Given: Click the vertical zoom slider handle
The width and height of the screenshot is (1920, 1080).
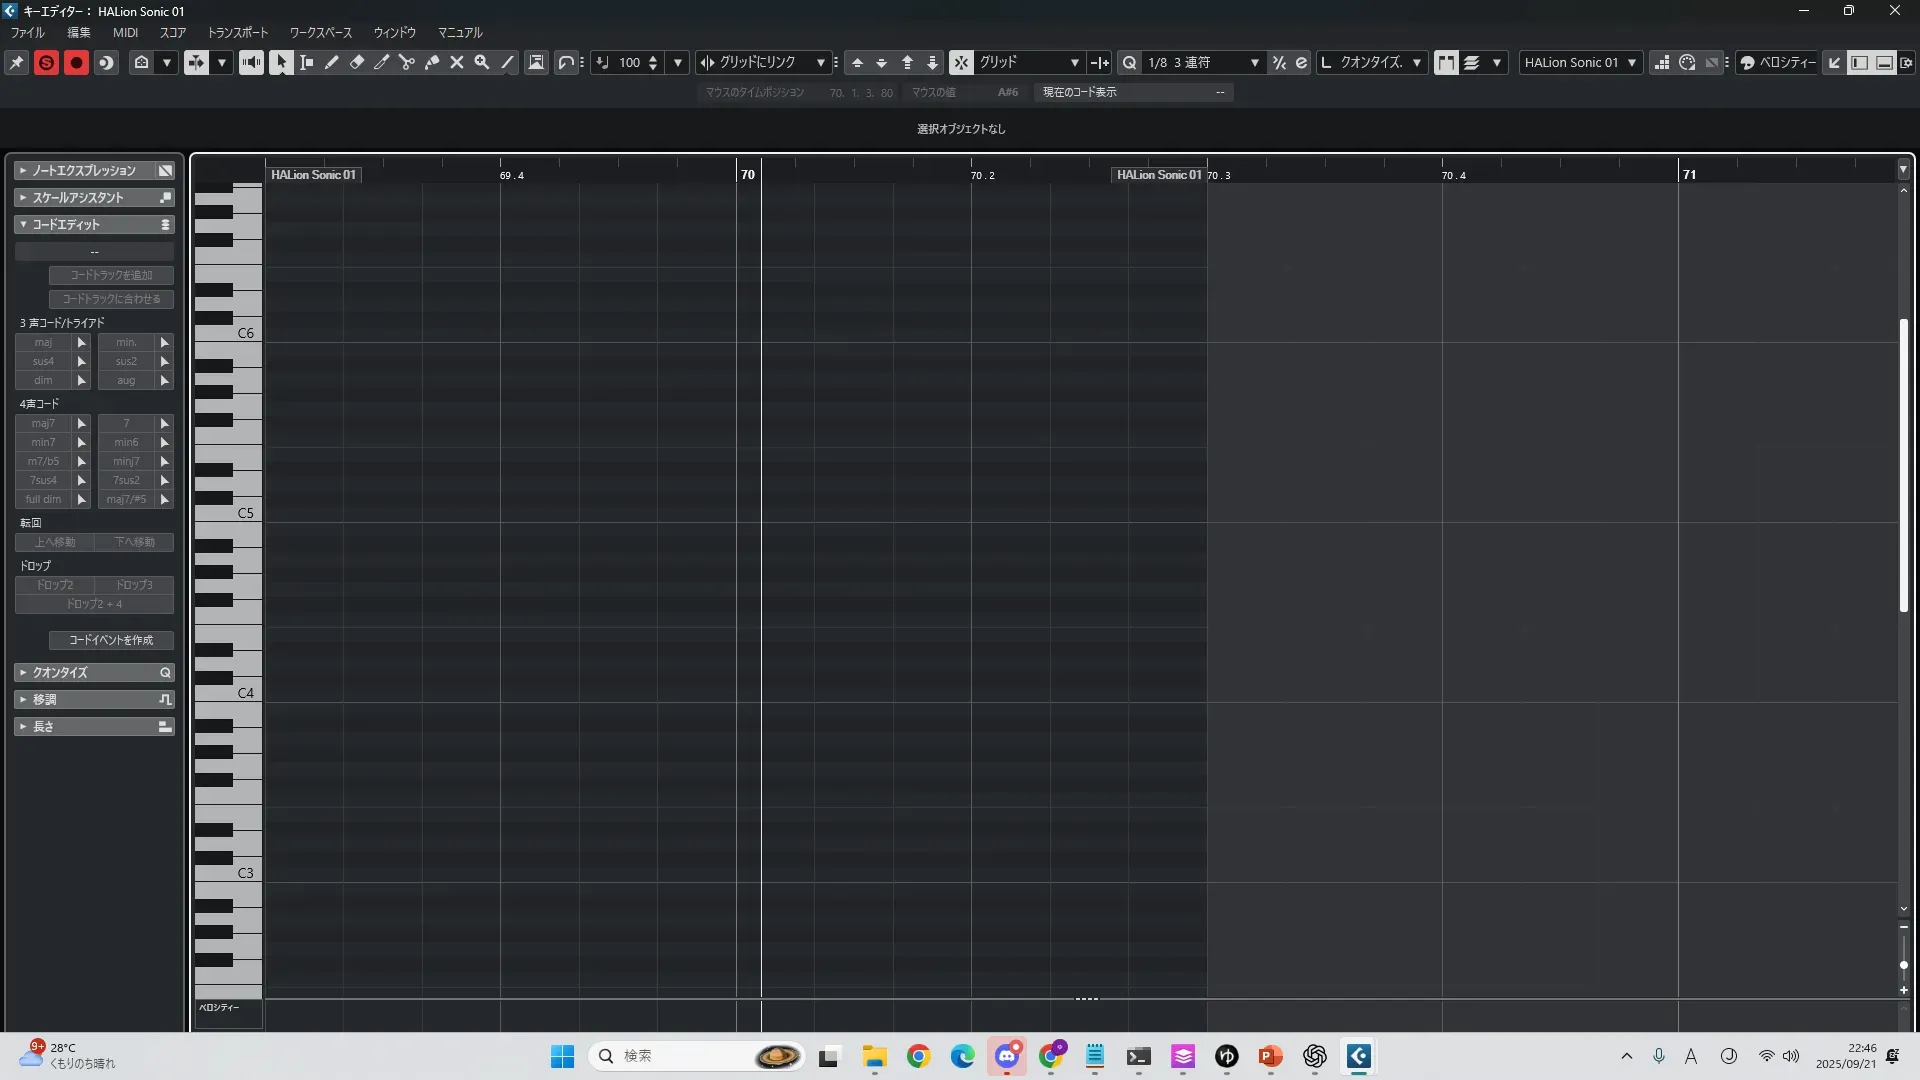Looking at the screenshot, I should tap(1903, 965).
